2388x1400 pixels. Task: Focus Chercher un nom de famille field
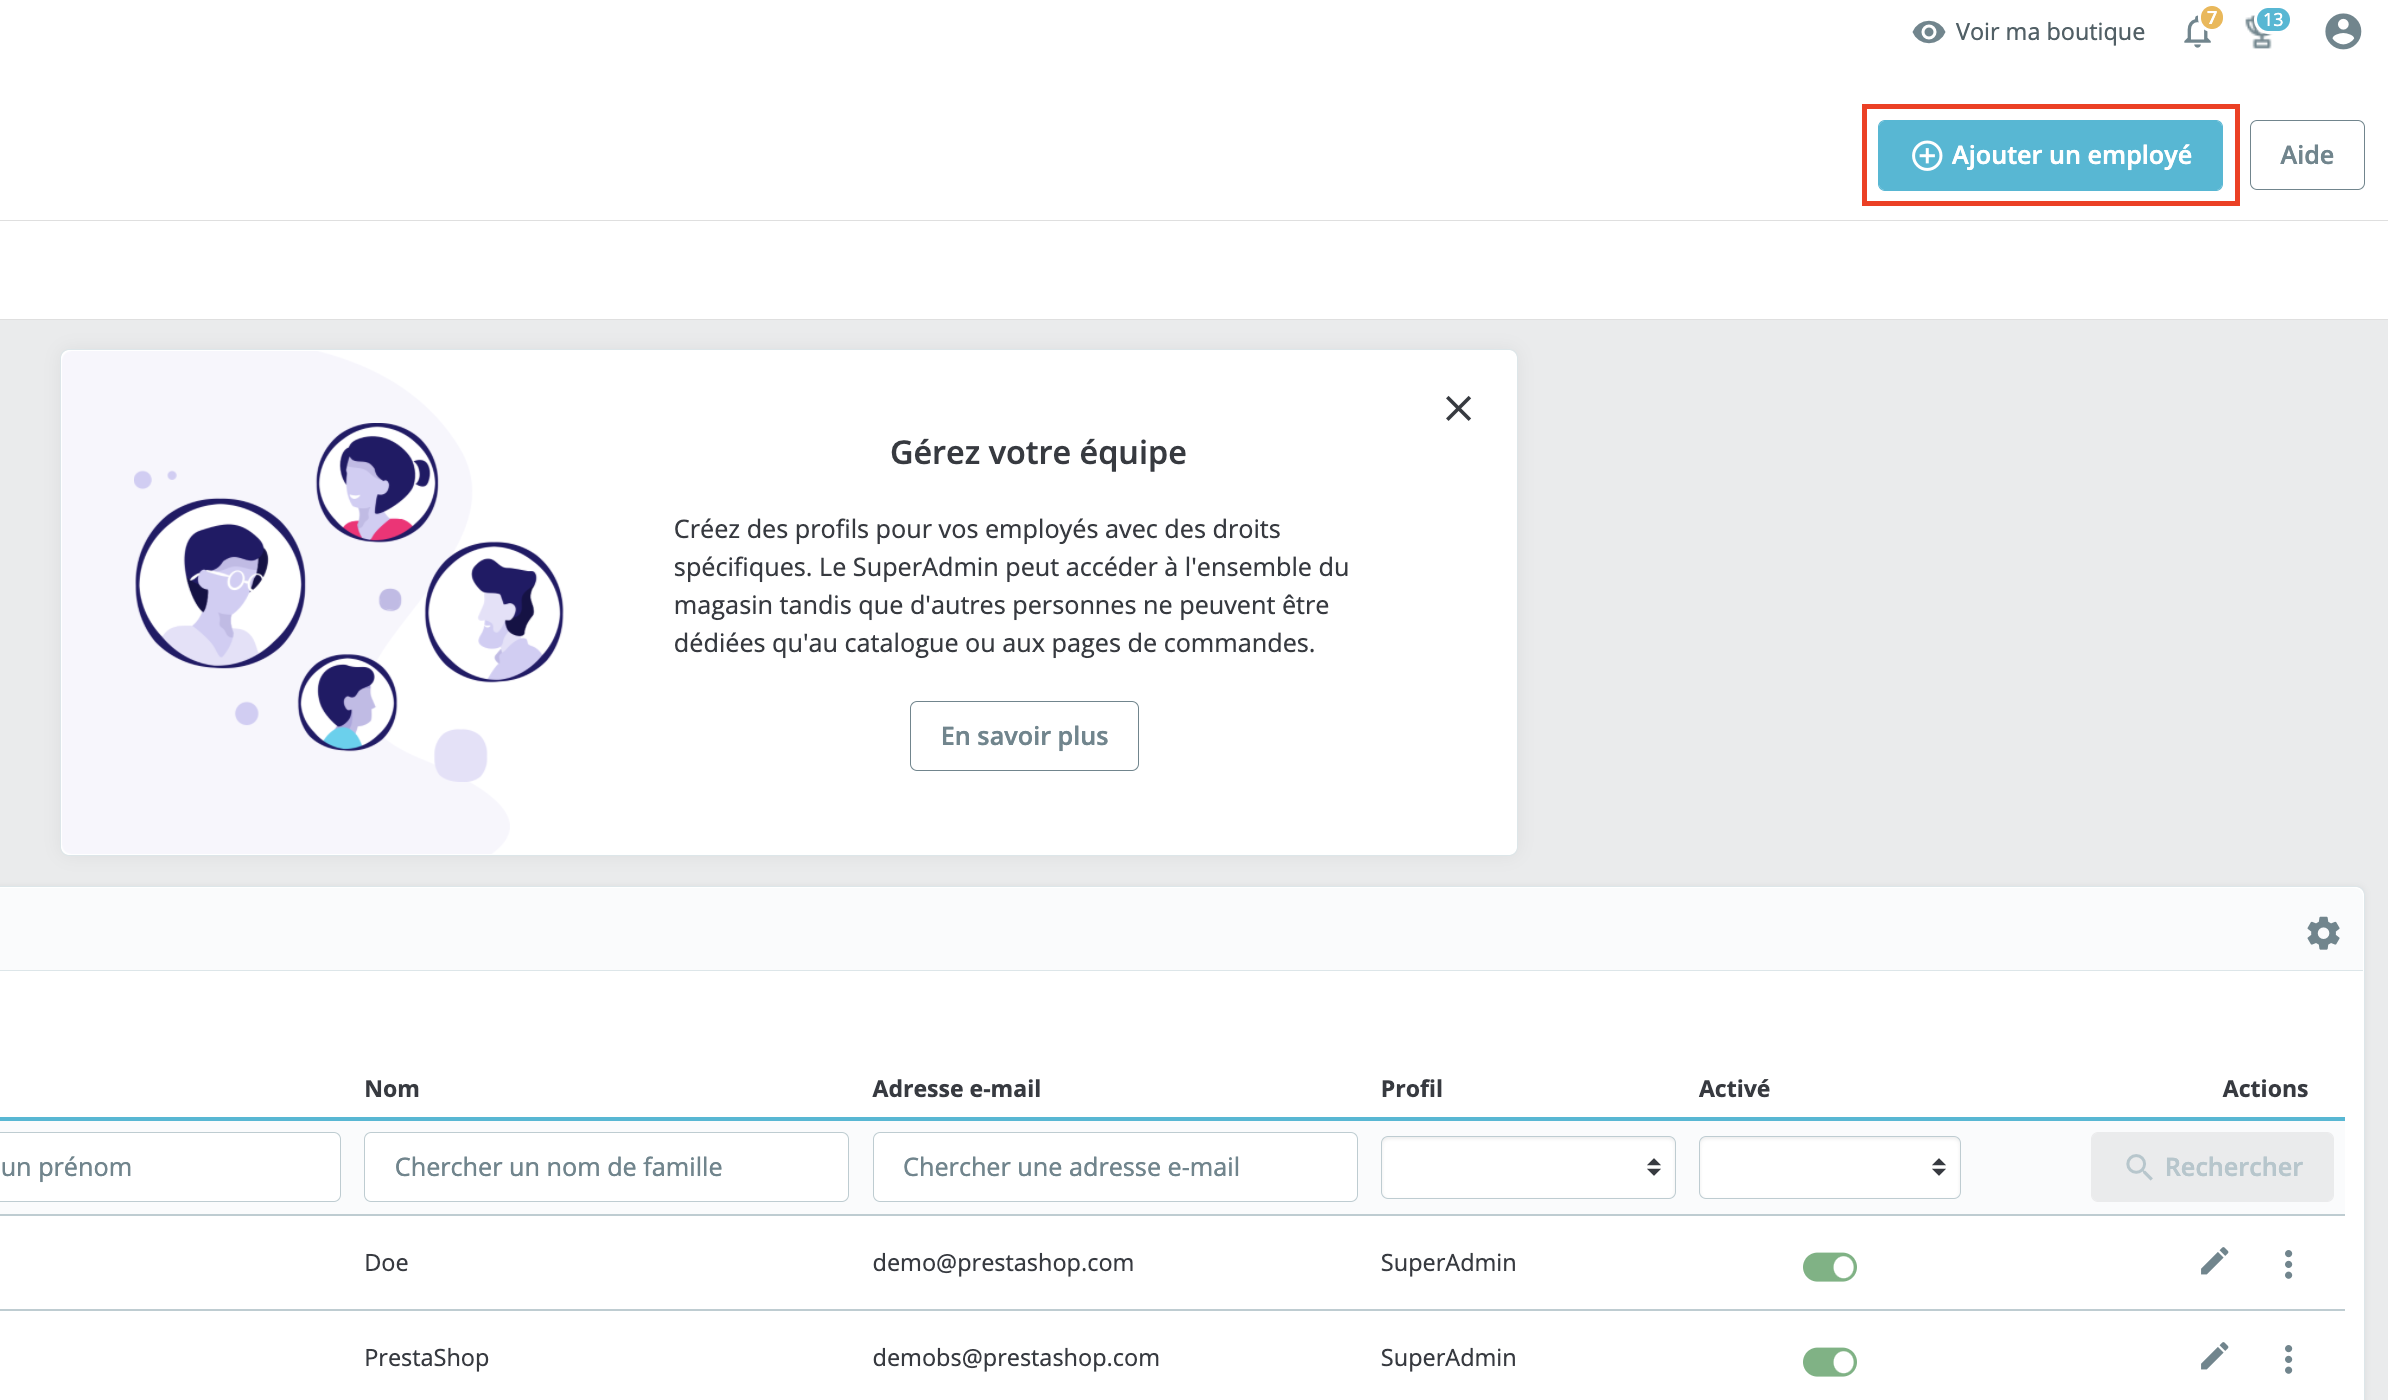coord(606,1167)
